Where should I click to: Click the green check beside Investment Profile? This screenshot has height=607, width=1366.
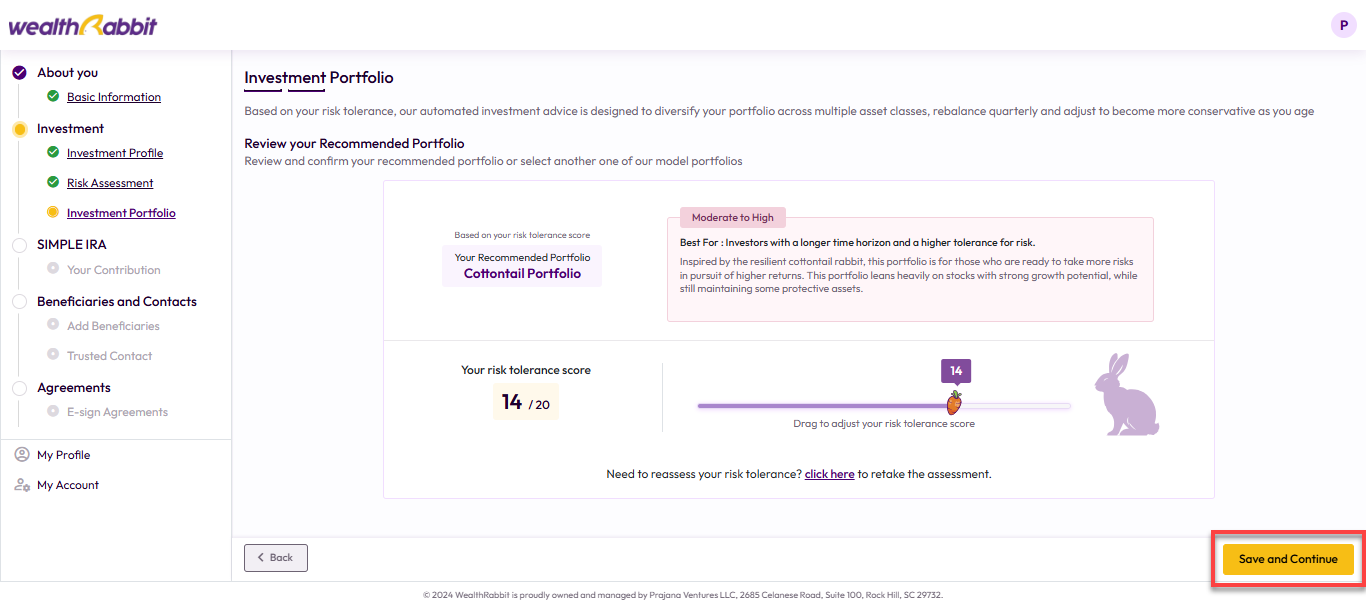coord(53,152)
